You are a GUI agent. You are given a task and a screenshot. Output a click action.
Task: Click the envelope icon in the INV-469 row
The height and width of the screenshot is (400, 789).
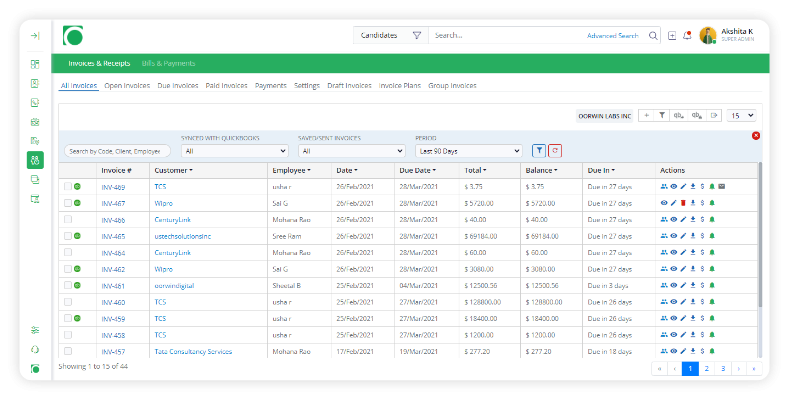[x=722, y=186]
